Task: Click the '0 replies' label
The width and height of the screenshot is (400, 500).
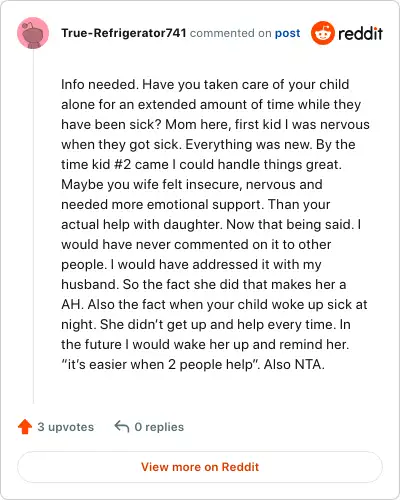Action: point(159,427)
